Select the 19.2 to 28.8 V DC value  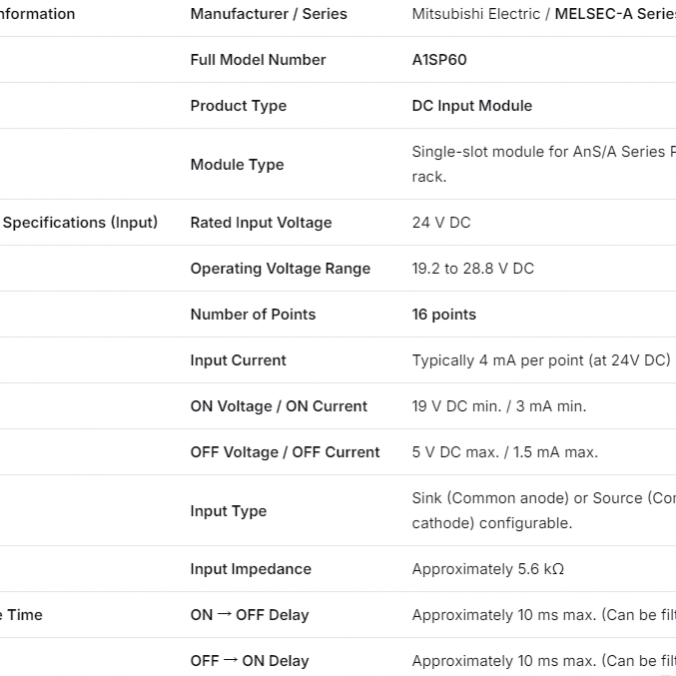point(473,269)
